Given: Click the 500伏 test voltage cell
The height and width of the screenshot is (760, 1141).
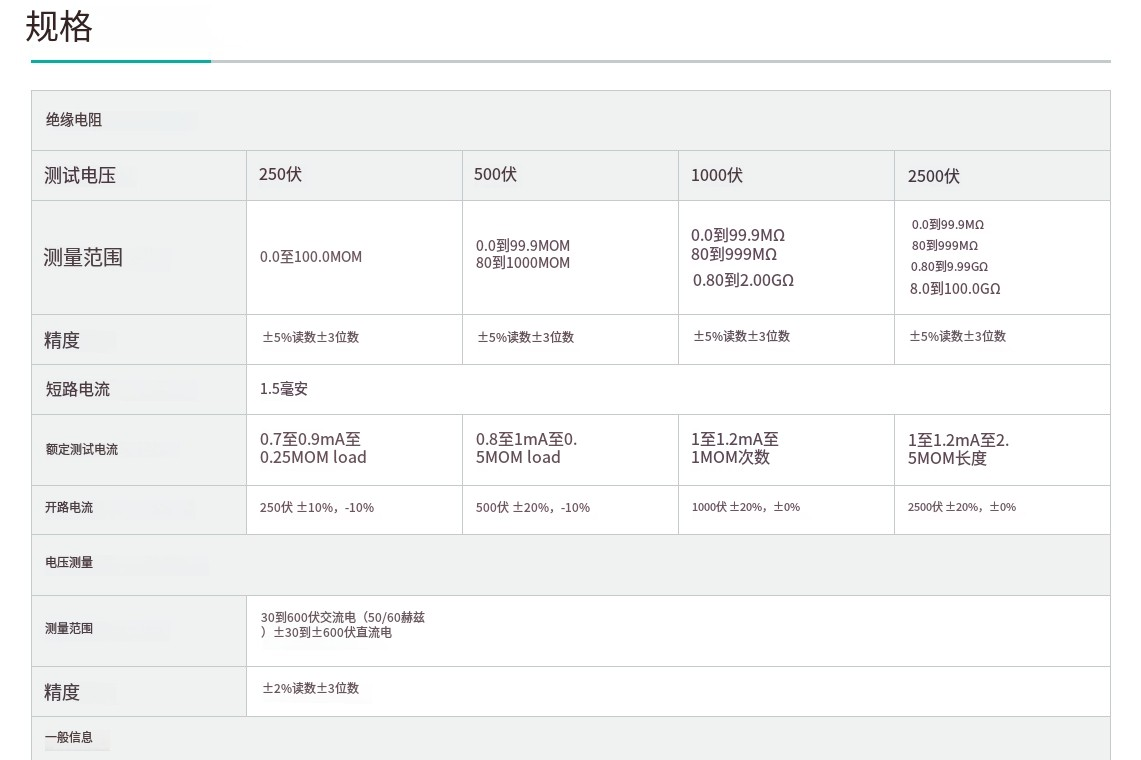Looking at the screenshot, I should tap(495, 175).
